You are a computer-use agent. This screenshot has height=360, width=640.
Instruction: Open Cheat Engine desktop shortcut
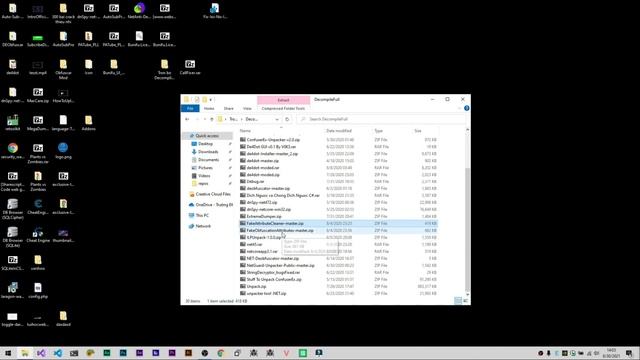click(38, 236)
